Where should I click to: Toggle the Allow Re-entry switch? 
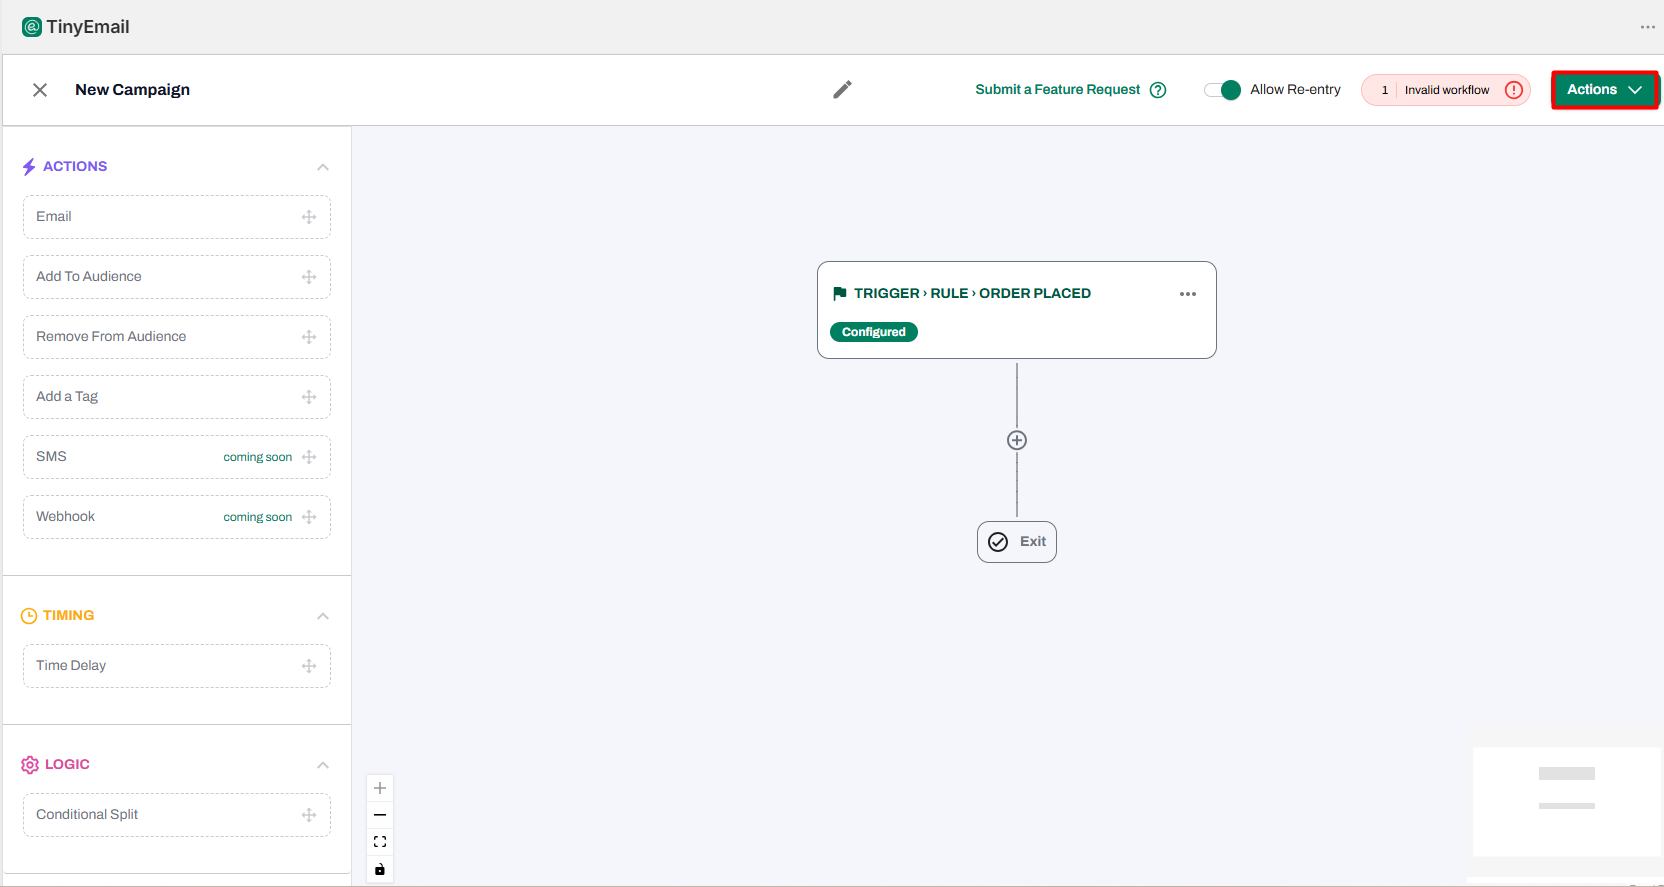[1222, 90]
